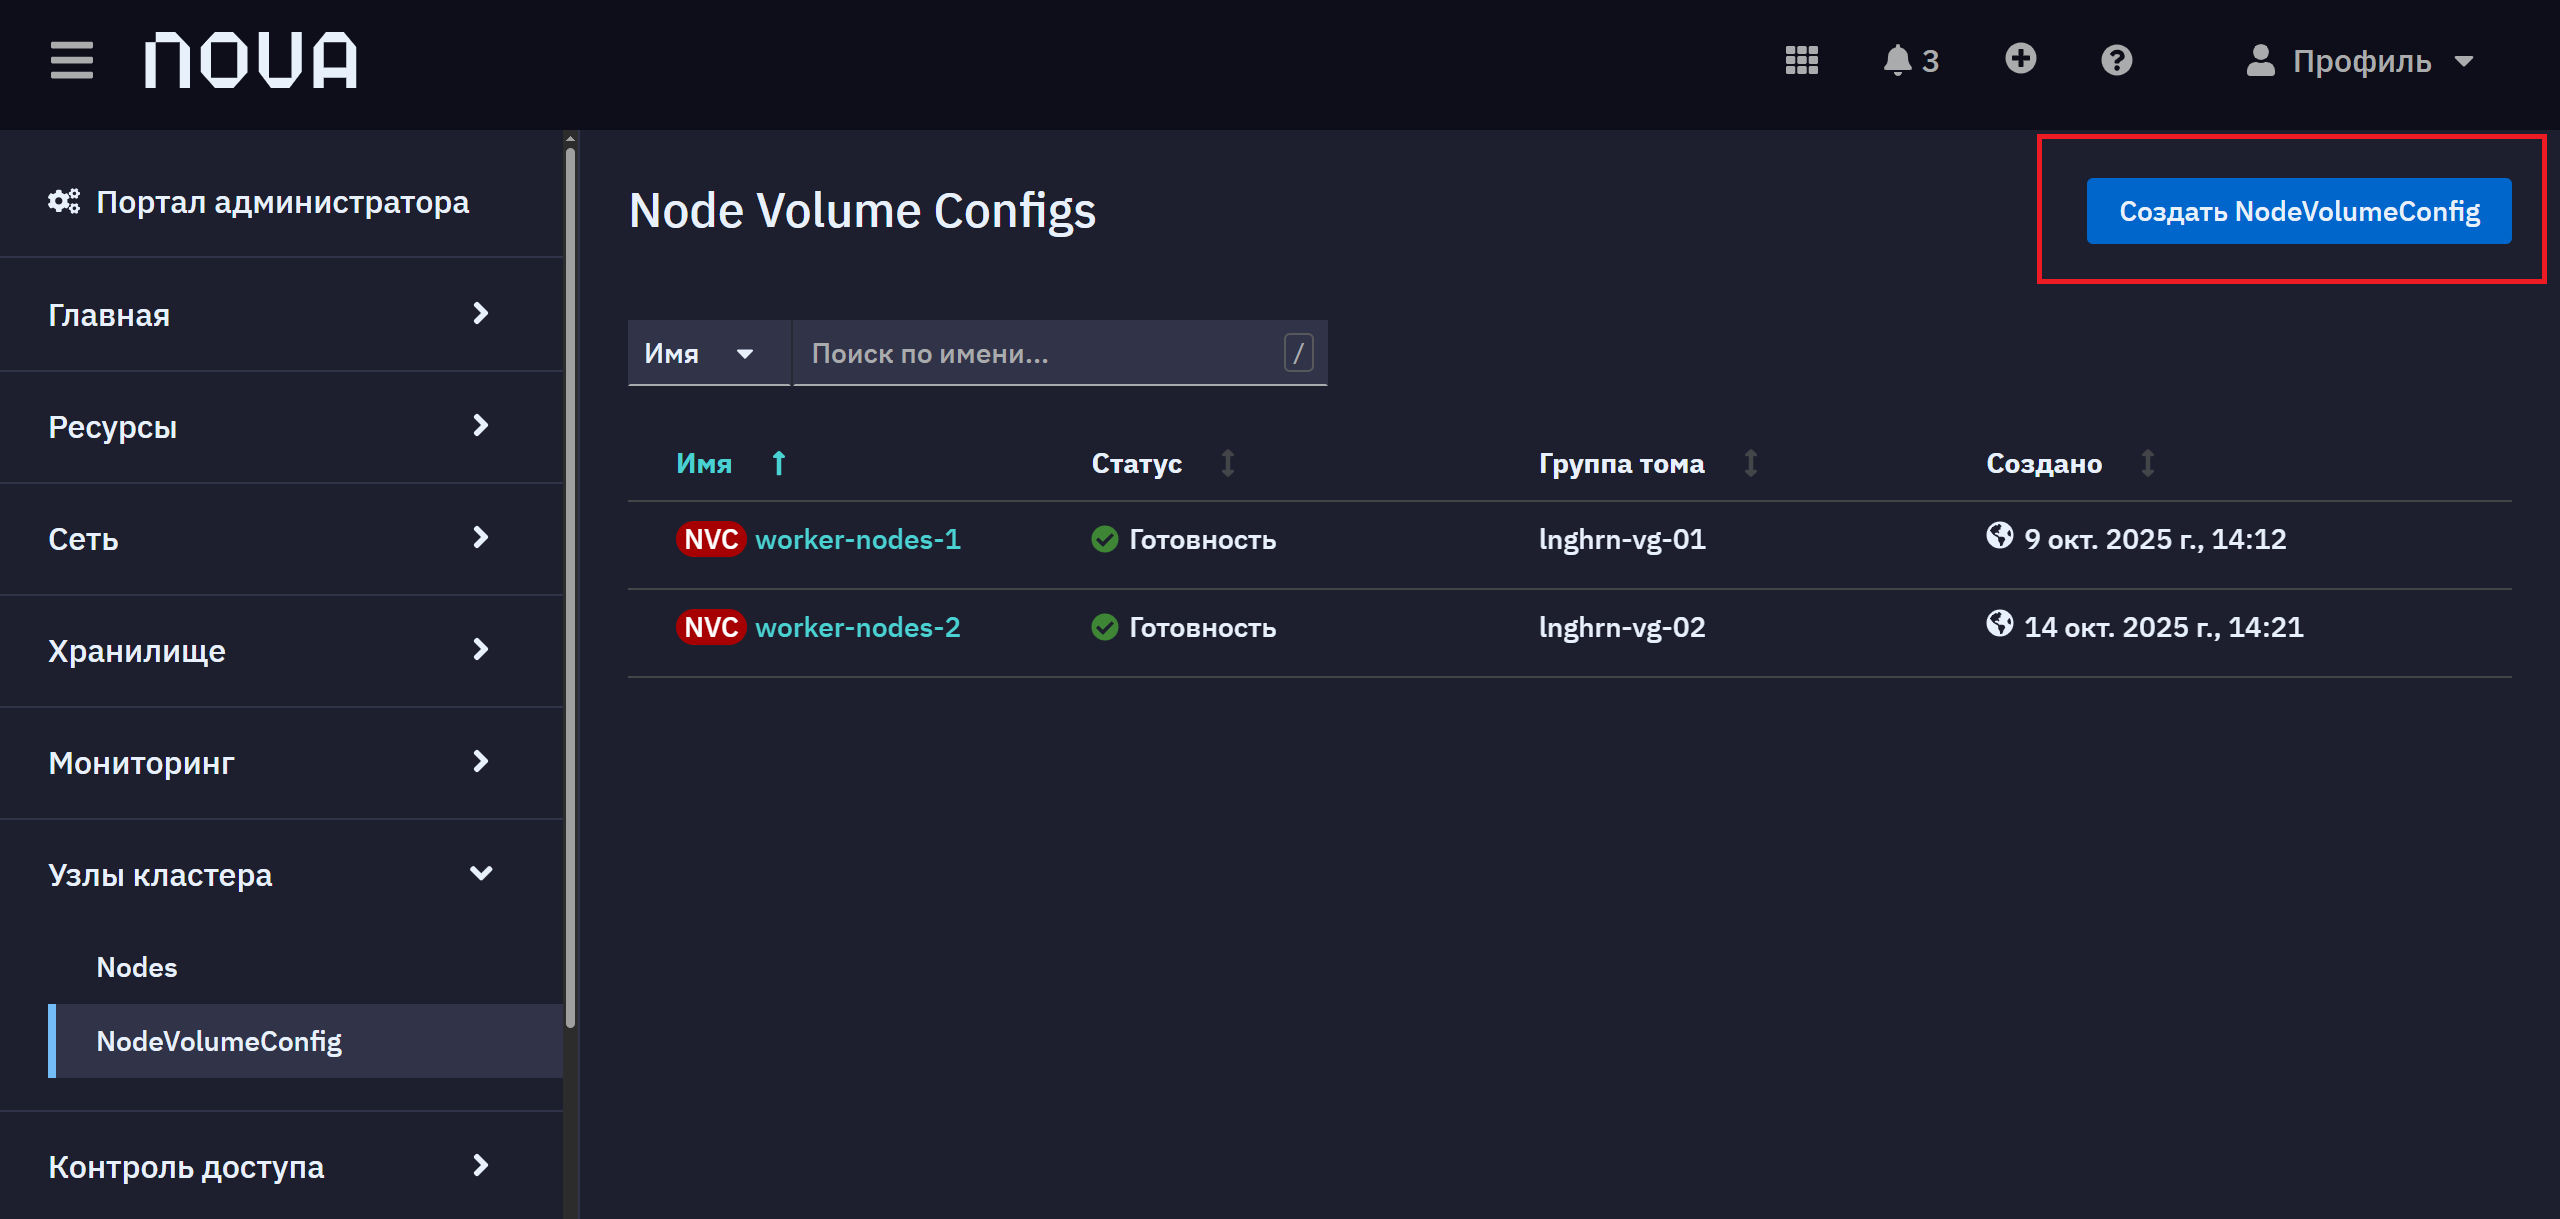The image size is (2560, 1219).
Task: Click the Создано column header
Action: tap(2044, 463)
